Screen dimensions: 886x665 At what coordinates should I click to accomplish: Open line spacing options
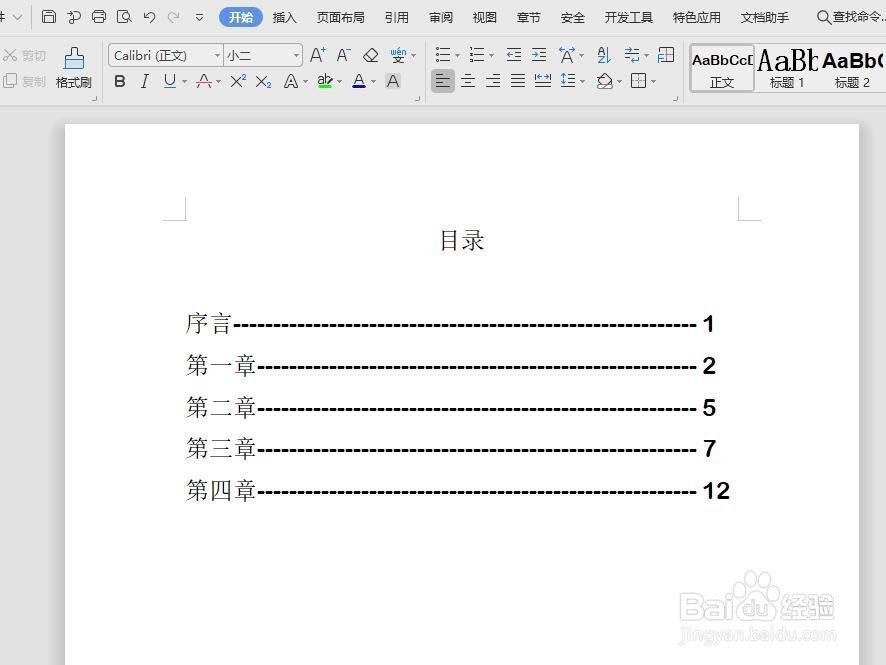click(568, 81)
